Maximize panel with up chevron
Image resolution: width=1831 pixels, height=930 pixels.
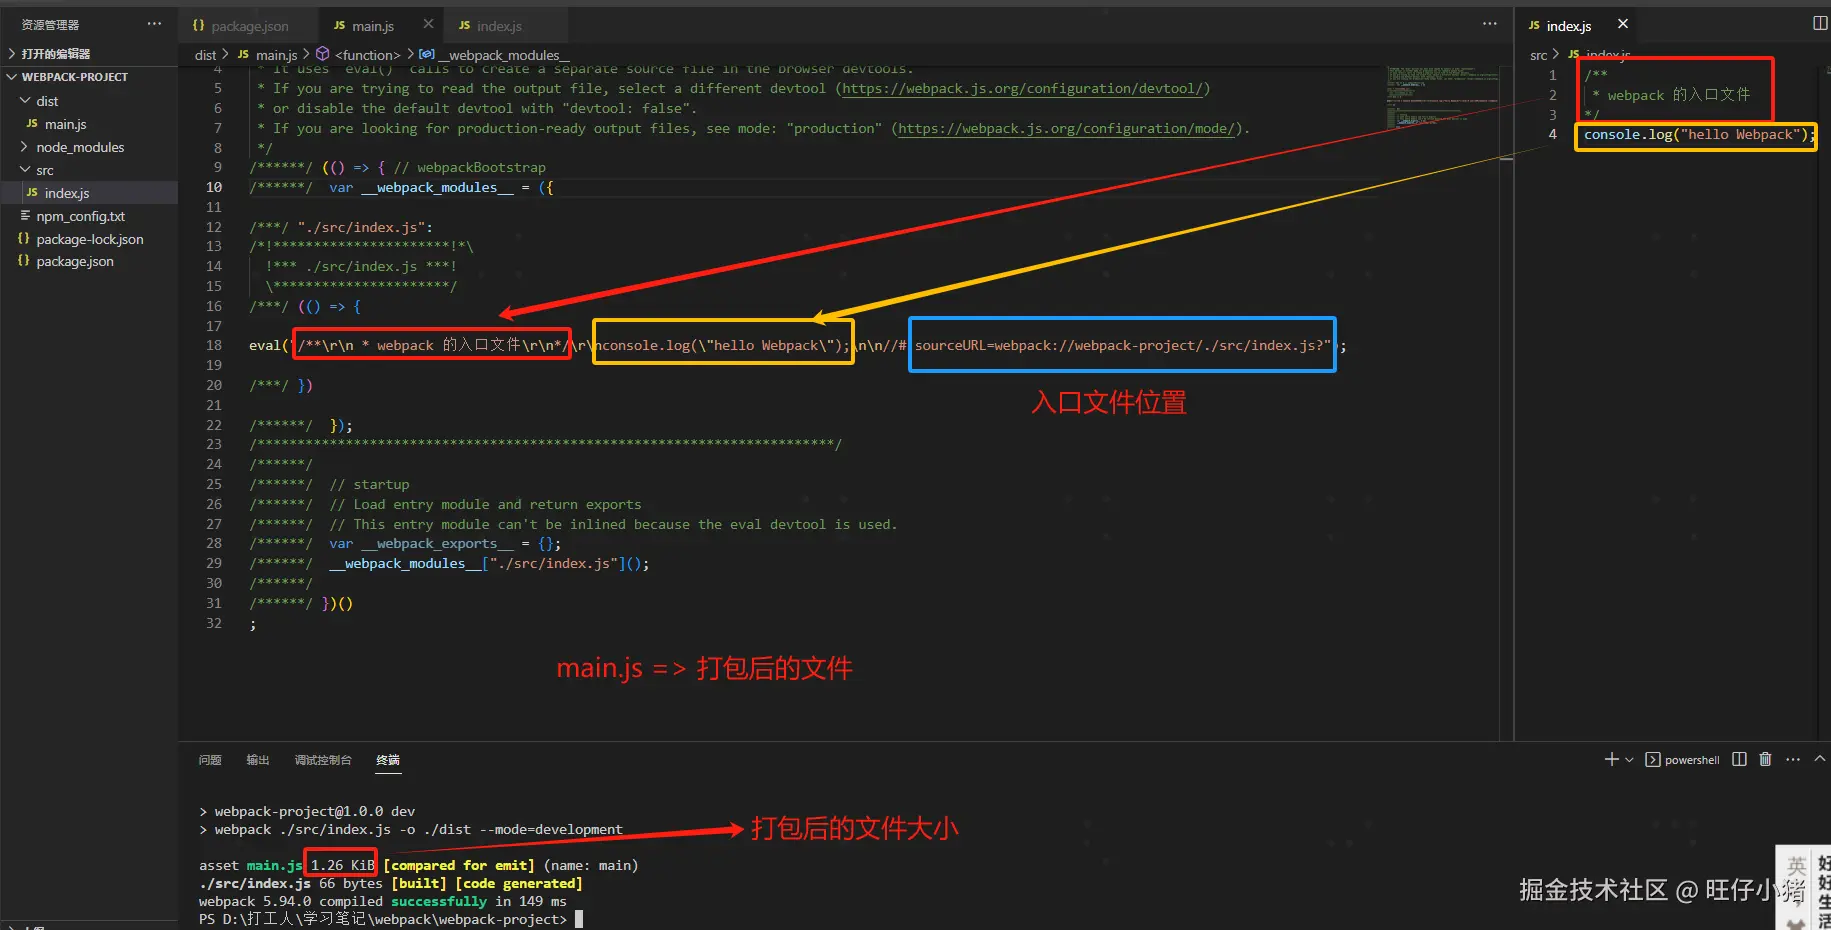[x=1820, y=759]
